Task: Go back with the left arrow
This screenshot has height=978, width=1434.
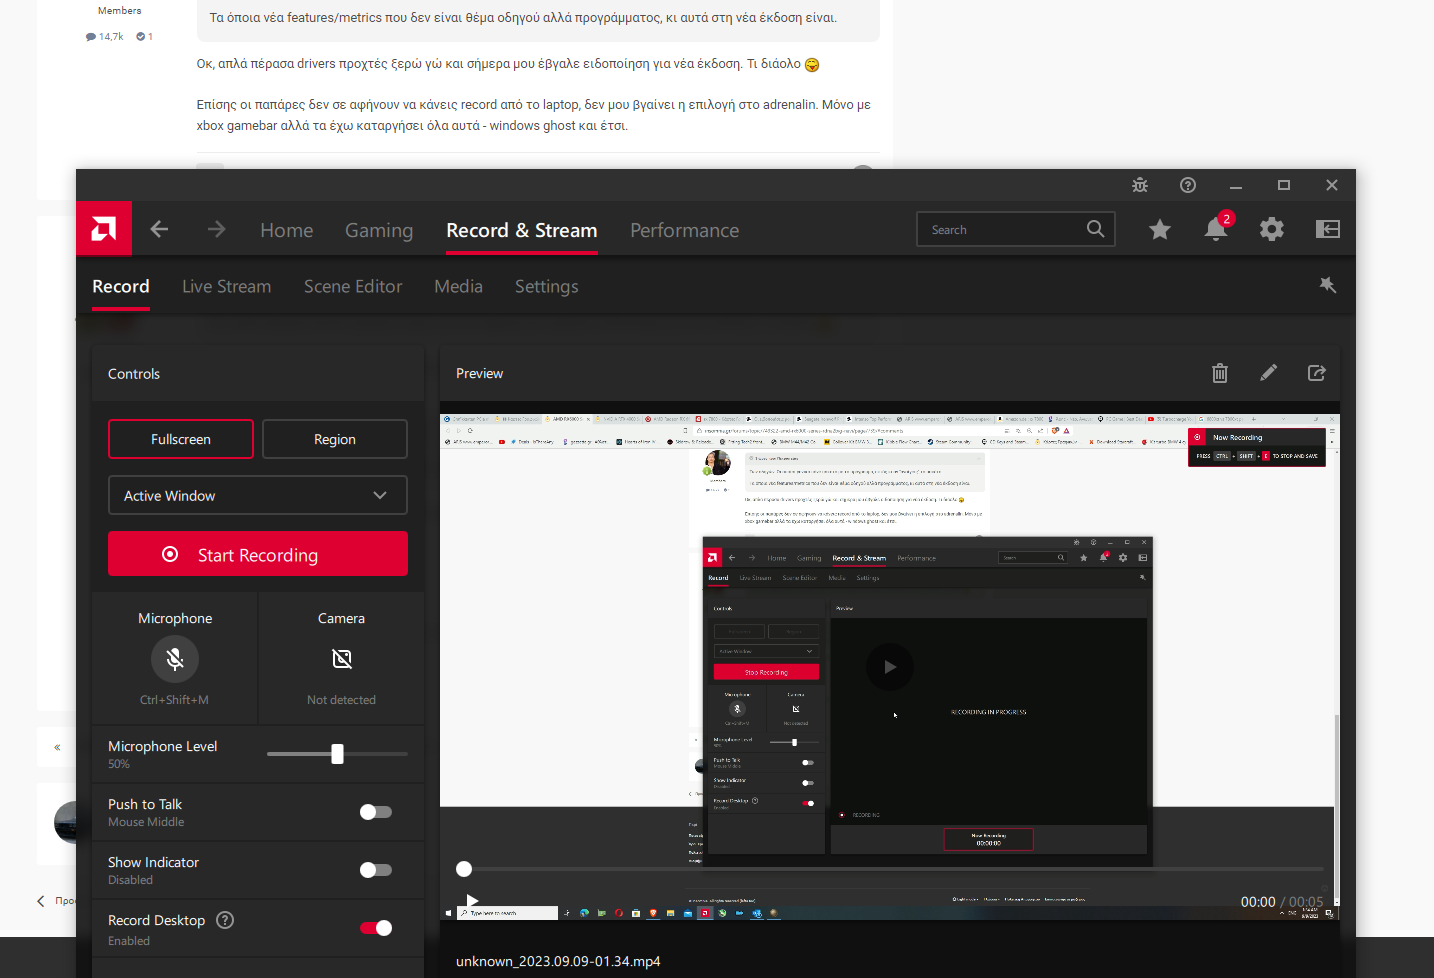Action: pos(159,229)
